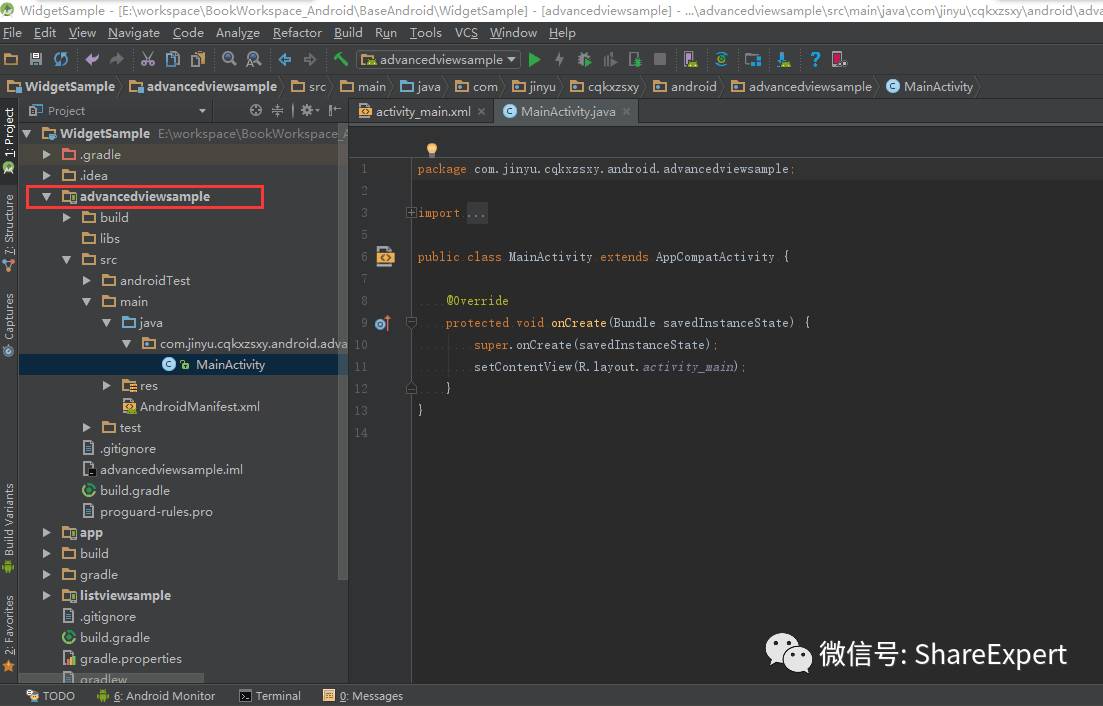Click the Copy icon in toolbar
Image resolution: width=1103 pixels, height=706 pixels.
coord(172,60)
